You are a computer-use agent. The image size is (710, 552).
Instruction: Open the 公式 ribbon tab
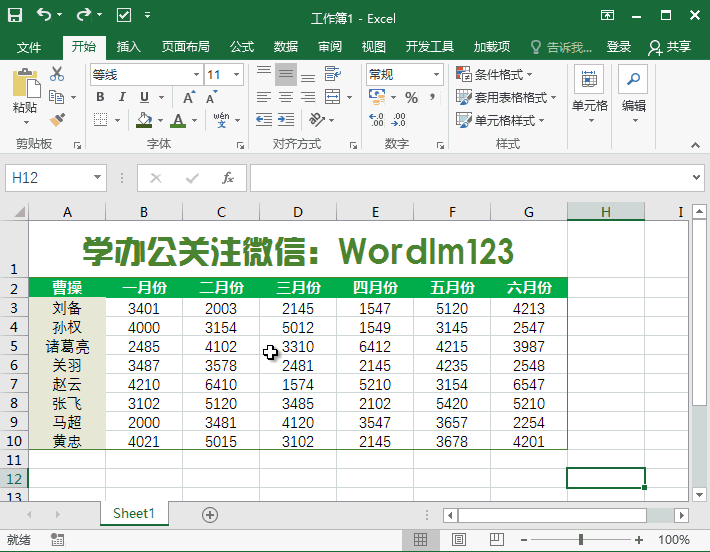242,47
